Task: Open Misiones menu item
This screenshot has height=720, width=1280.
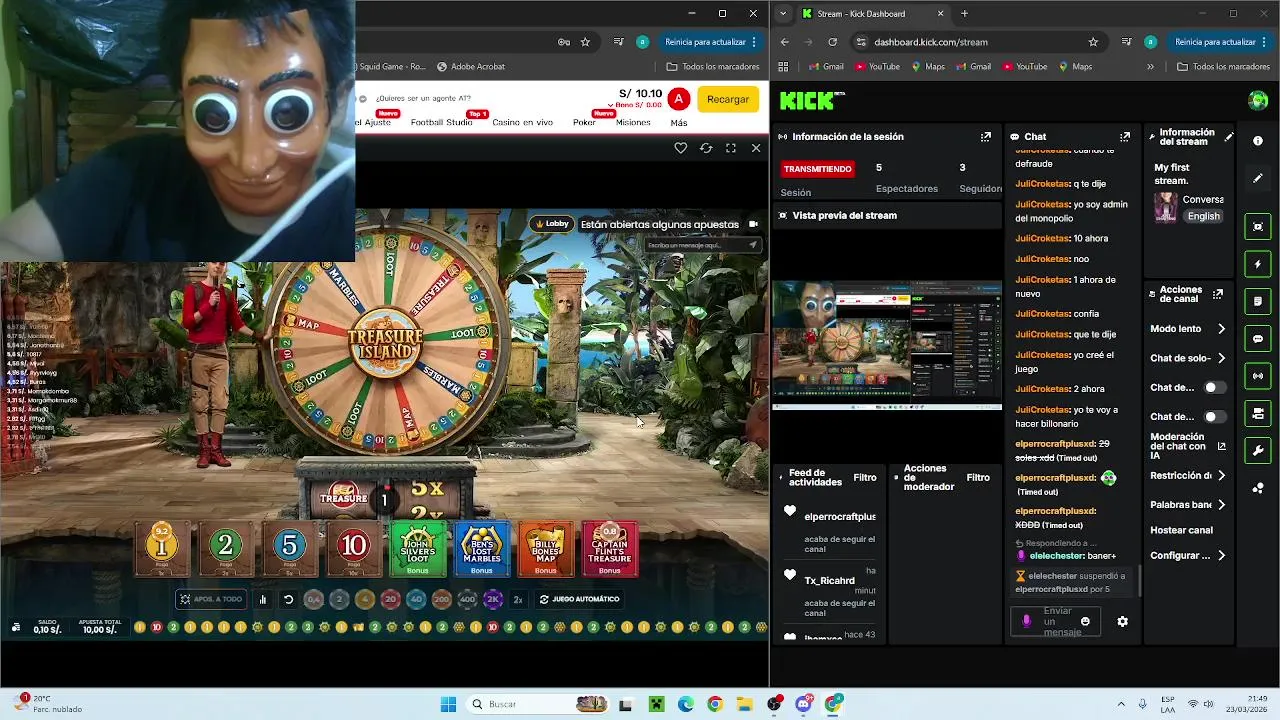Action: click(x=633, y=122)
